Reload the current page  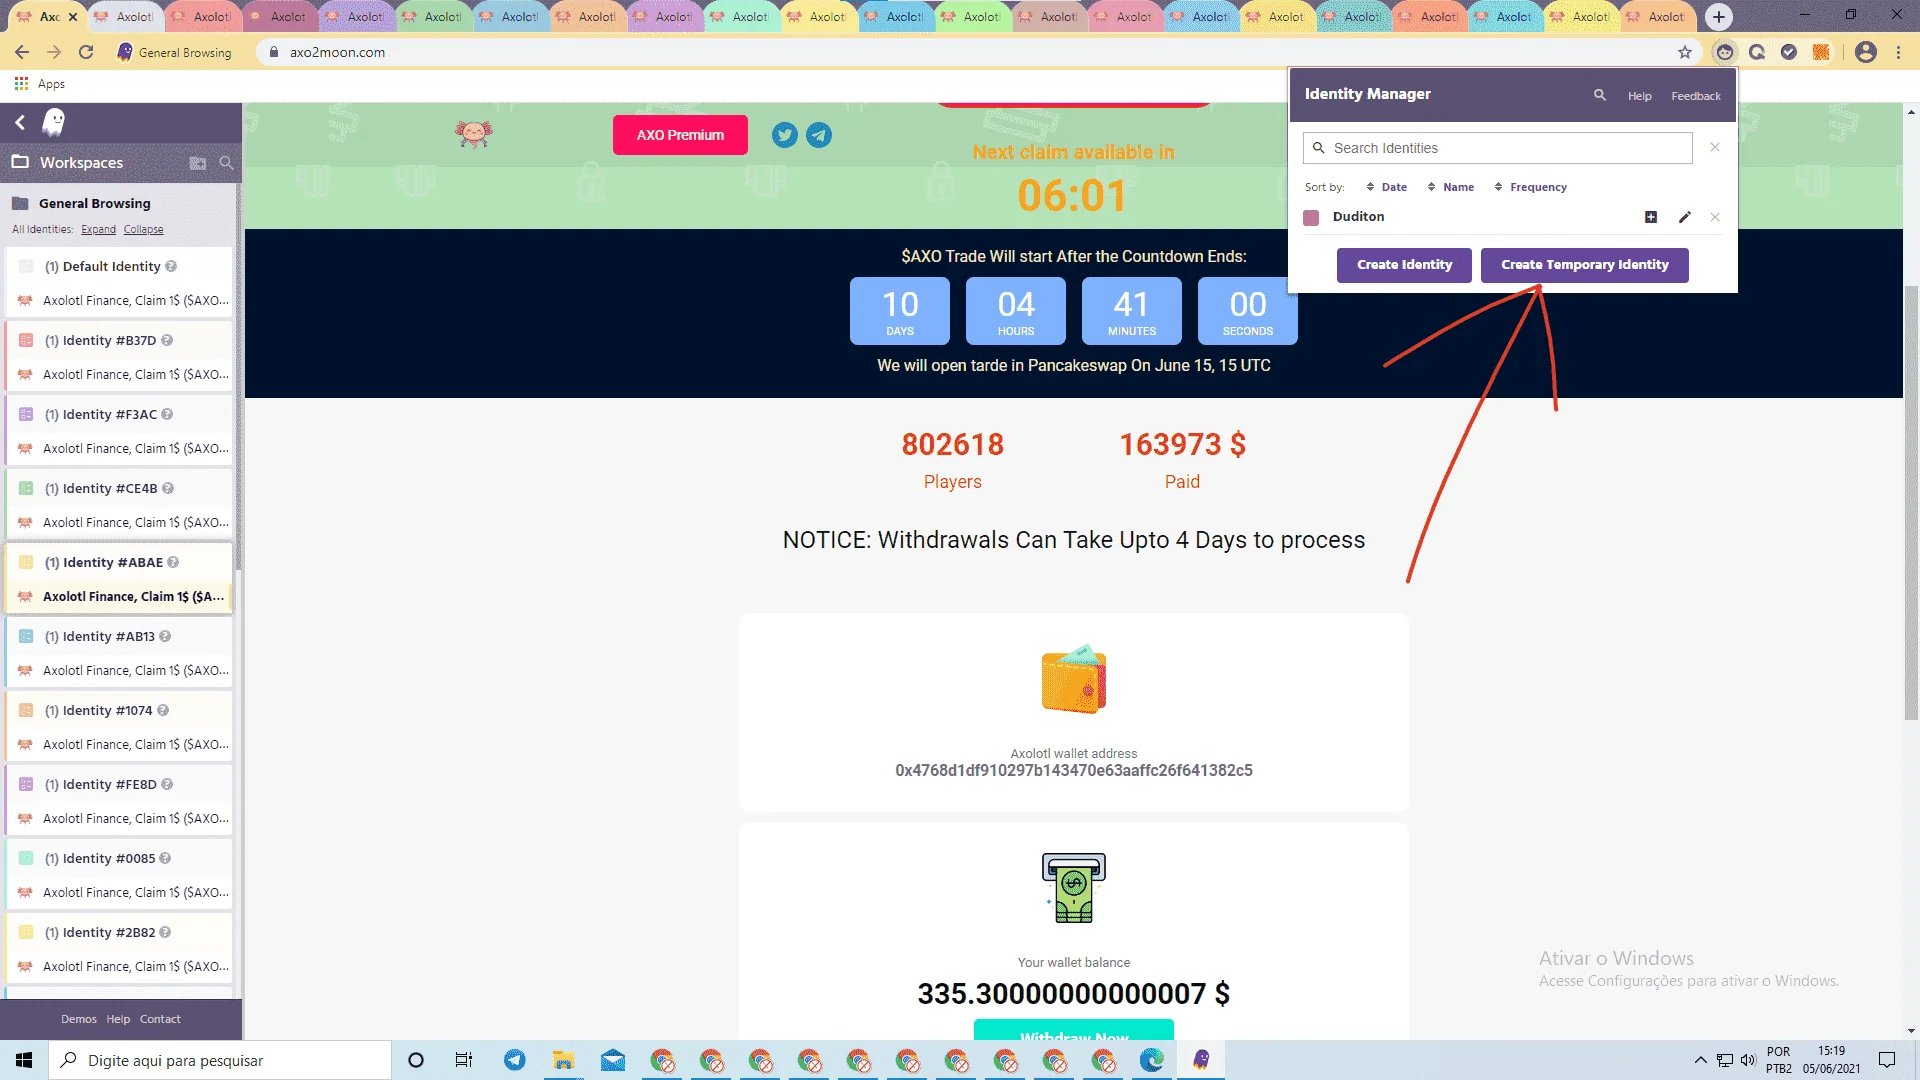point(86,52)
